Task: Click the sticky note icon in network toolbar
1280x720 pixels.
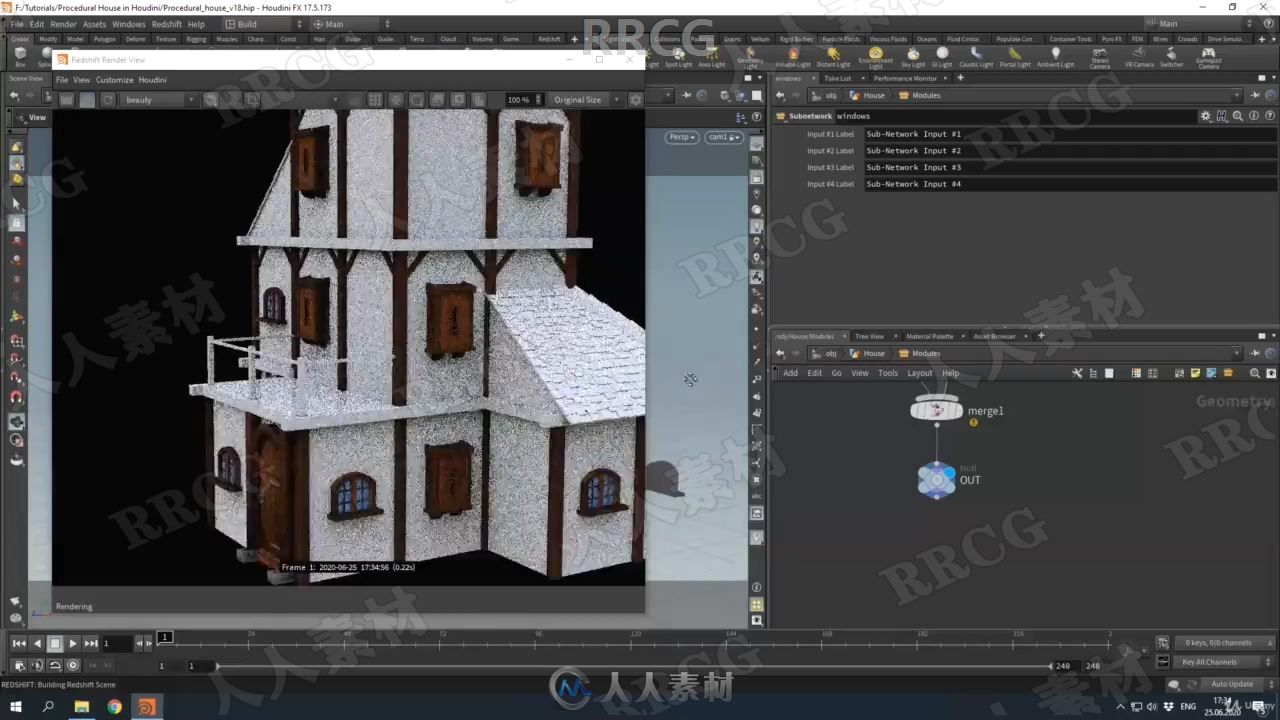Action: (x=1196, y=373)
